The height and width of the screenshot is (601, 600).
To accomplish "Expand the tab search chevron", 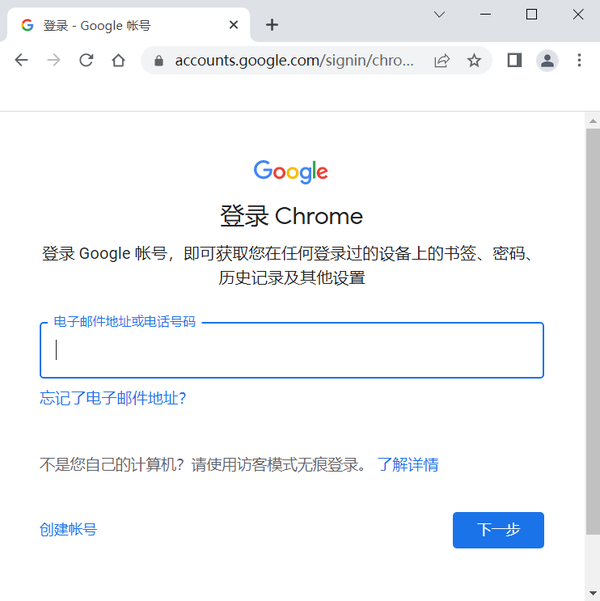I will coord(439,14).
